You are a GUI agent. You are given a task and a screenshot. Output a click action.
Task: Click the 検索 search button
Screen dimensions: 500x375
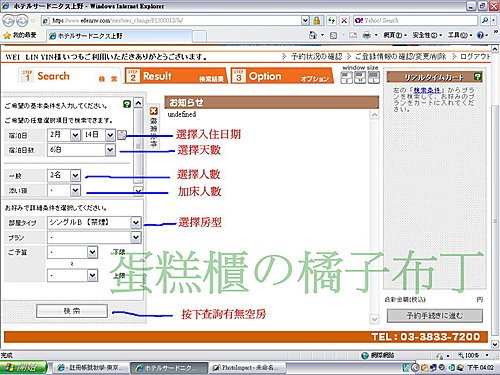tap(72, 311)
